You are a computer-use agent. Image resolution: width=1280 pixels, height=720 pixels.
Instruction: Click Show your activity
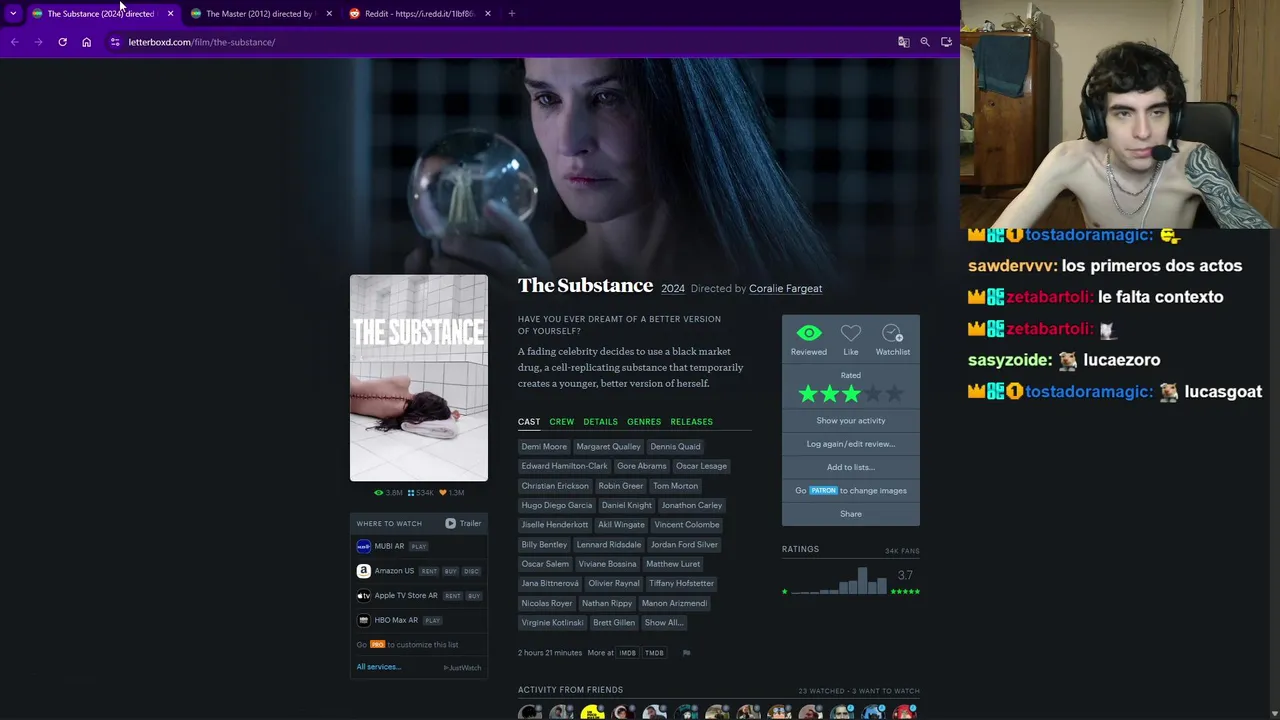tap(851, 421)
